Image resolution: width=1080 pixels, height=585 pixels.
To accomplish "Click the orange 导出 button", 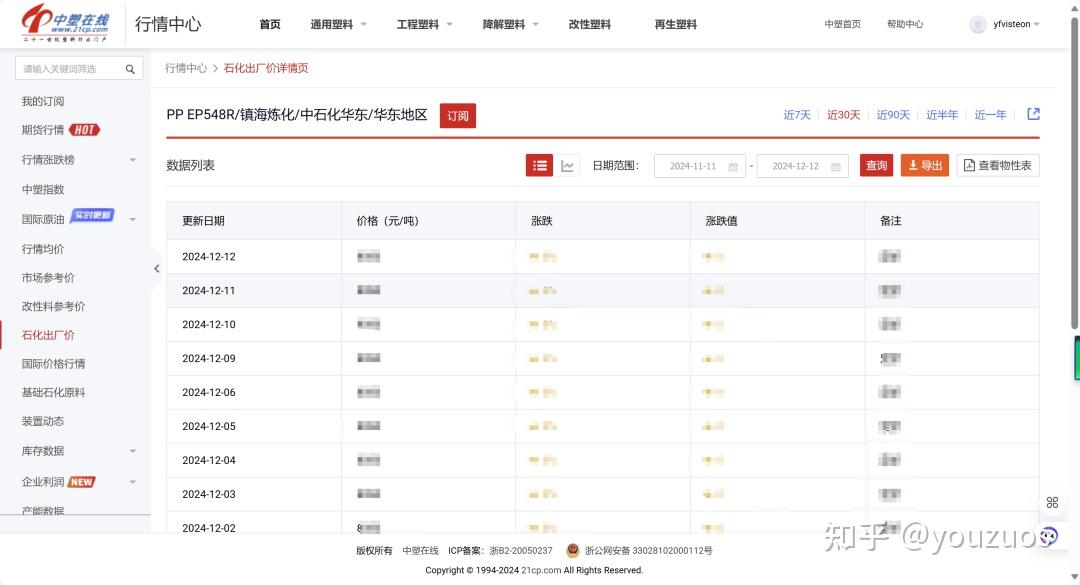I will pos(925,165).
